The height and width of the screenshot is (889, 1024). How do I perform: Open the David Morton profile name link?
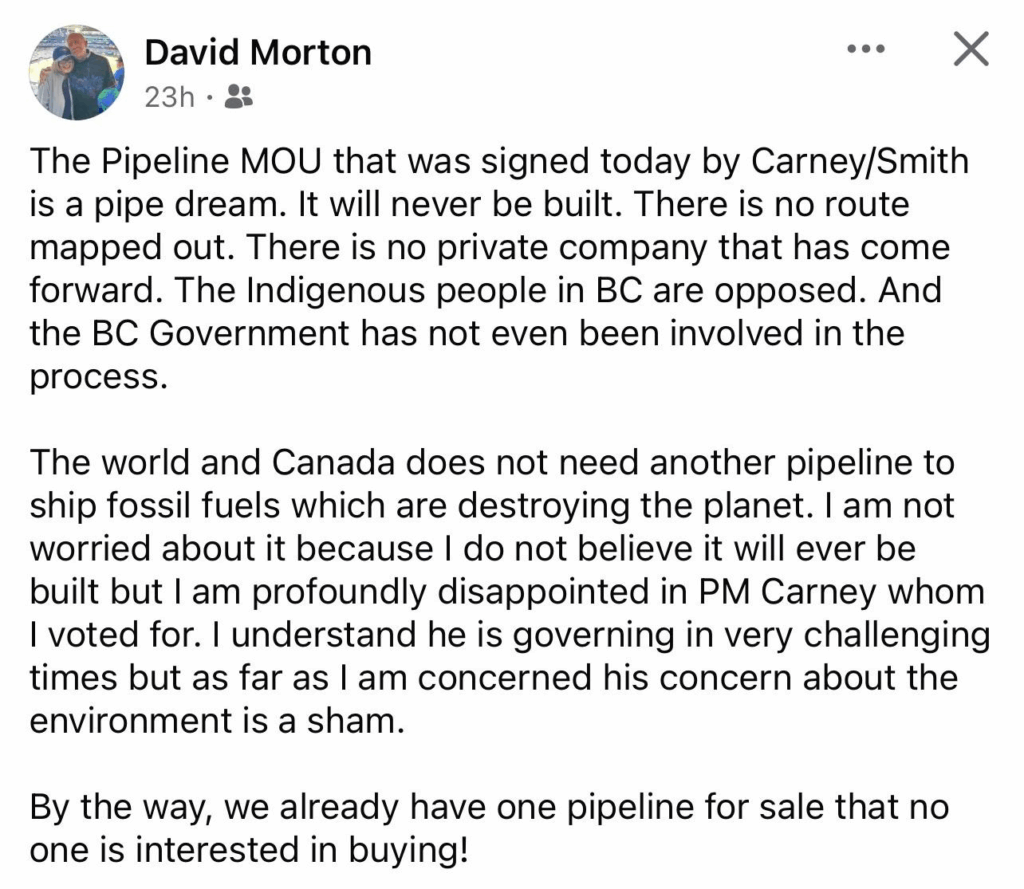pyautogui.click(x=258, y=52)
